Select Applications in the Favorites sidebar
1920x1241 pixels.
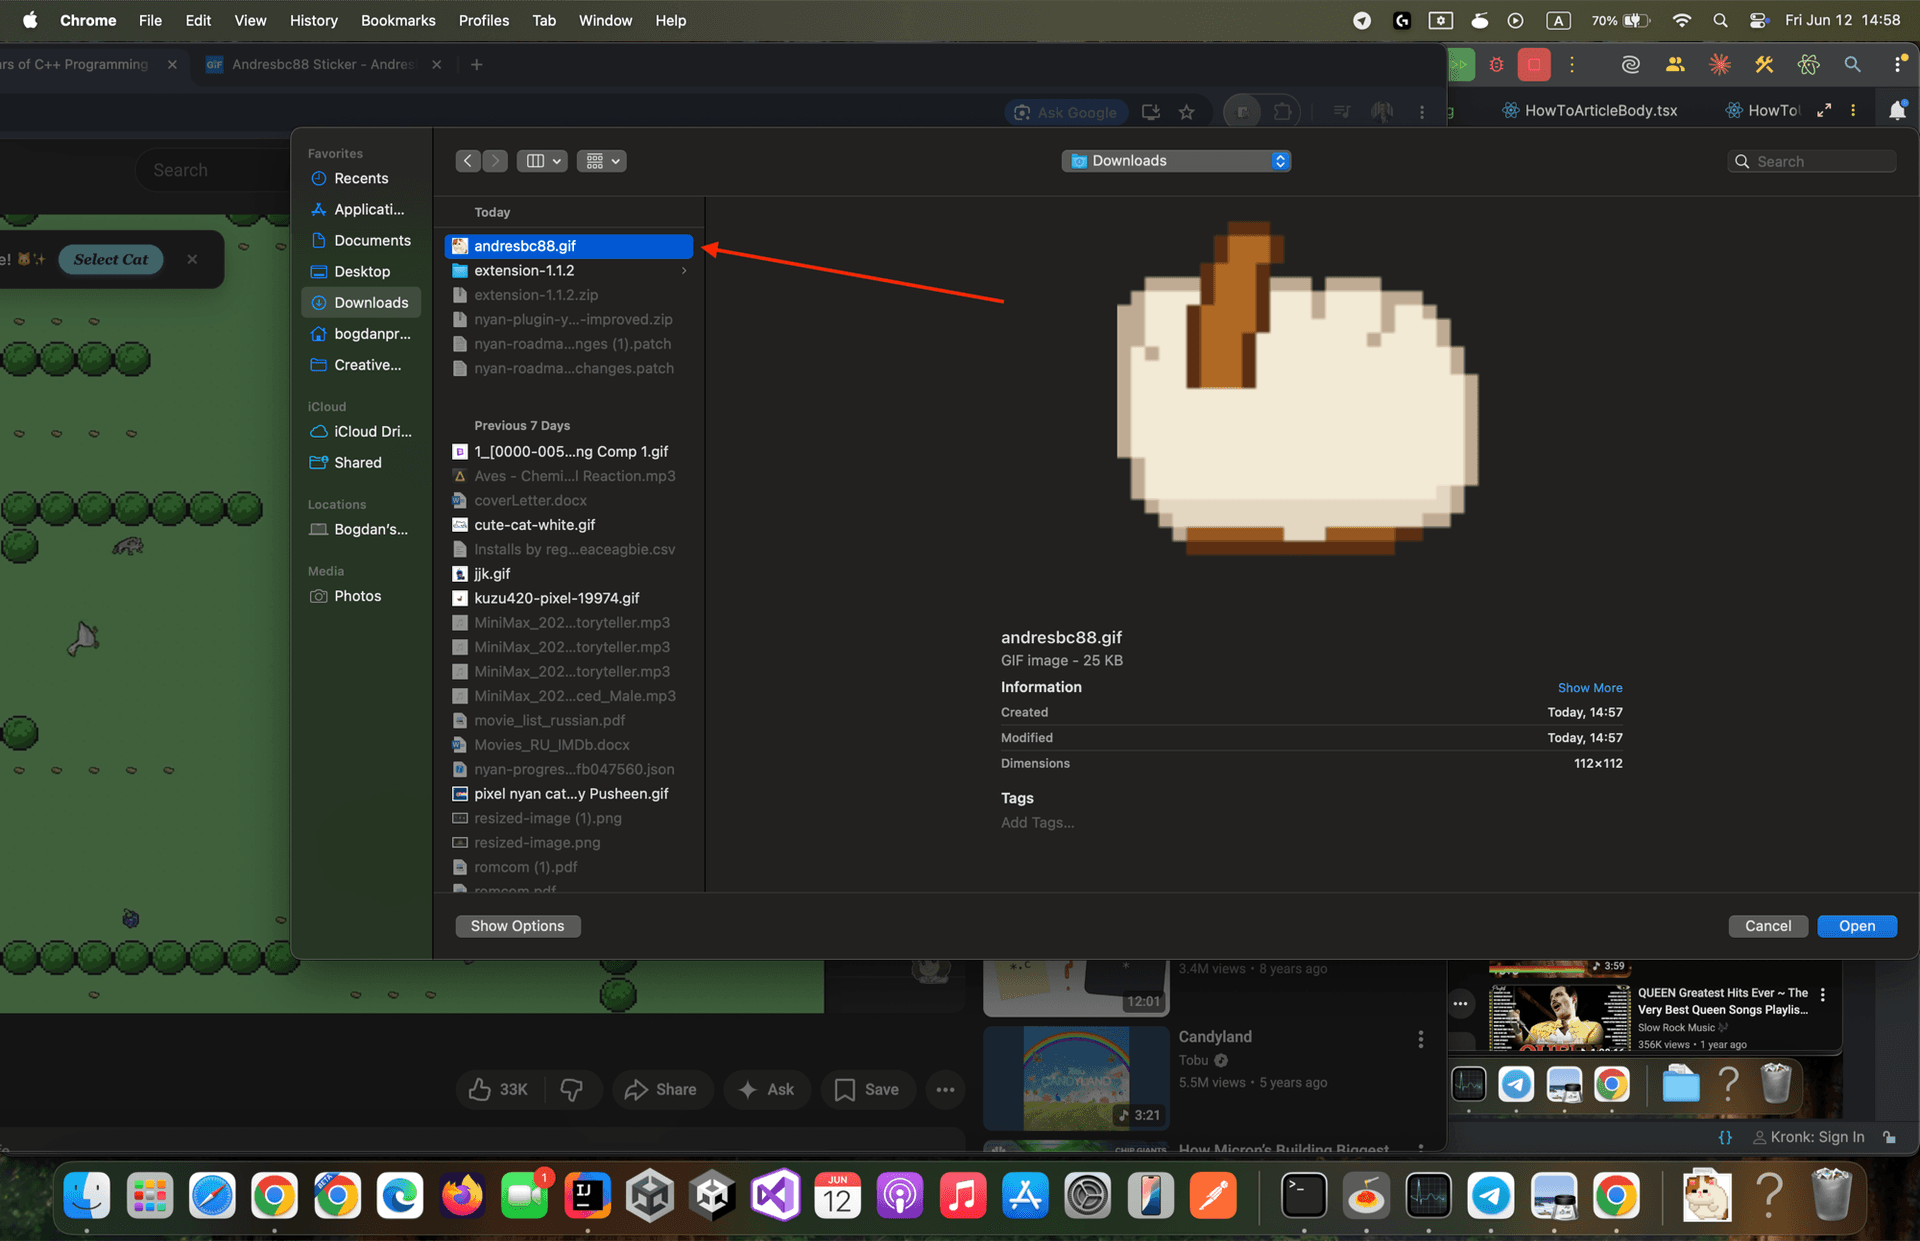(361, 209)
